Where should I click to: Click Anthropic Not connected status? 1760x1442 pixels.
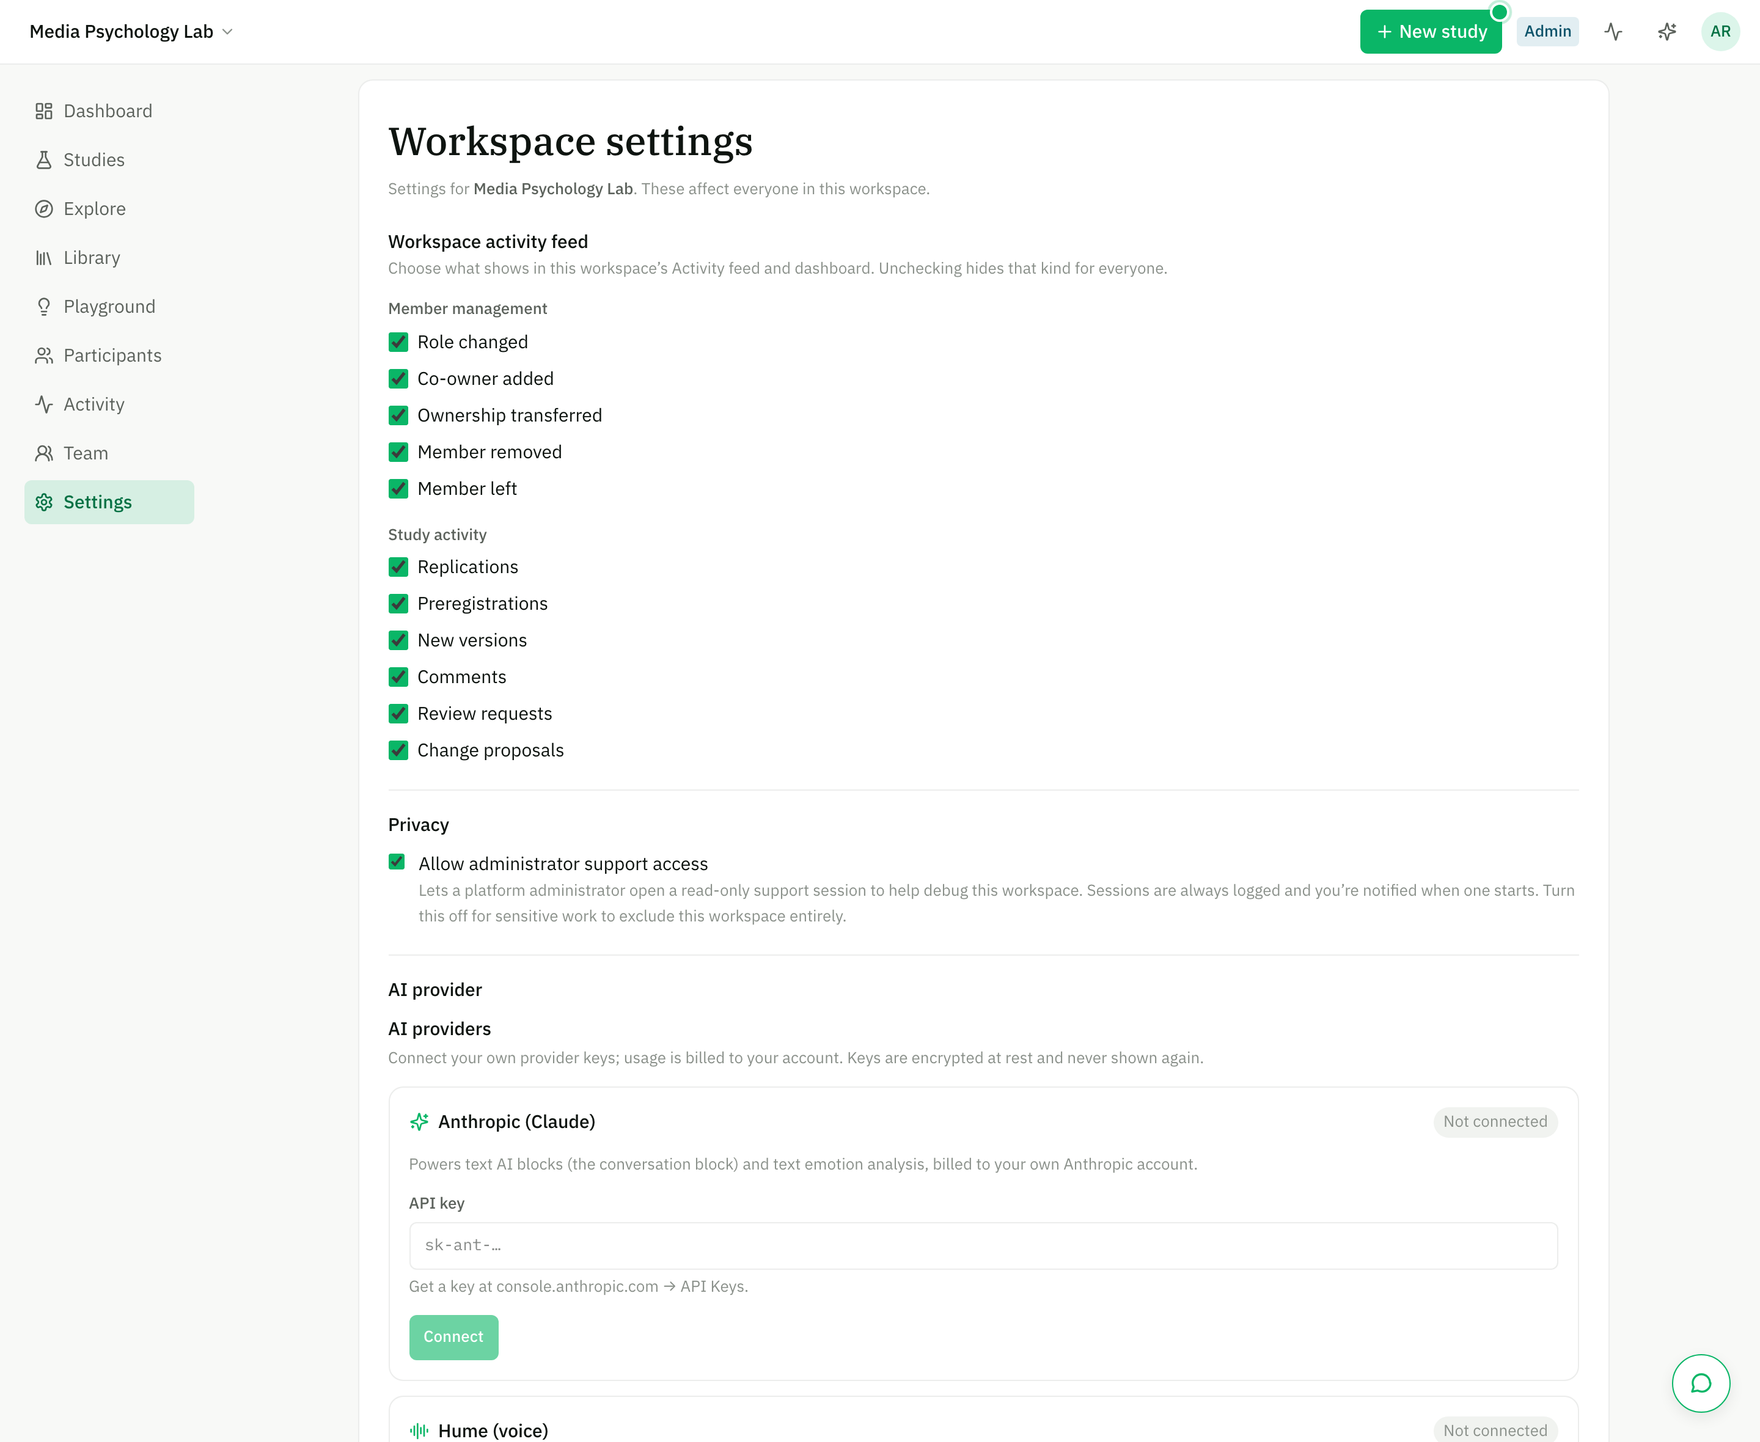[1495, 1122]
